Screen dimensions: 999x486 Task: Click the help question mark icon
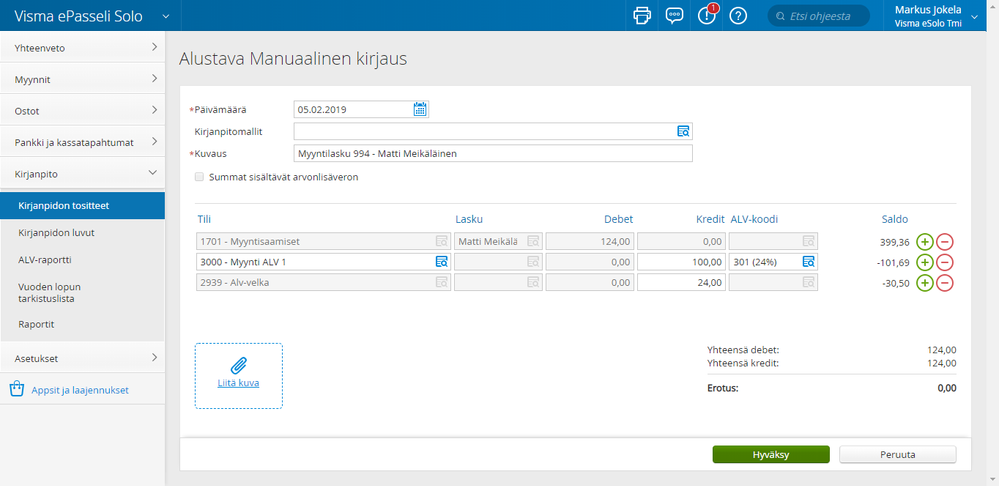(739, 16)
